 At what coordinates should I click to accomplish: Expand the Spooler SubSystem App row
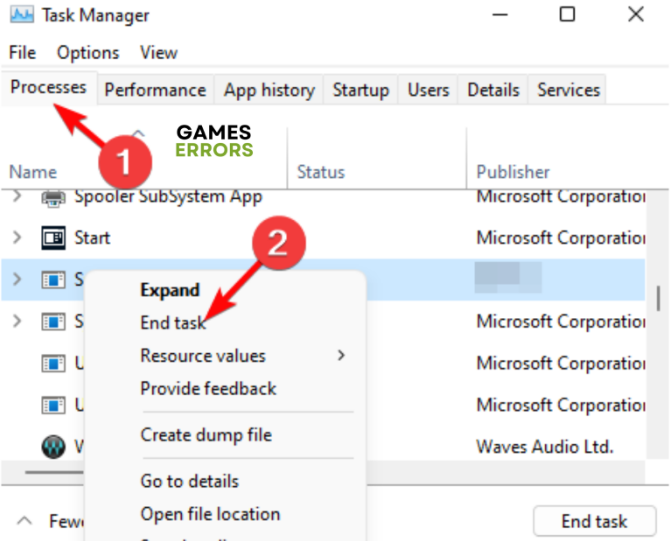tap(16, 196)
